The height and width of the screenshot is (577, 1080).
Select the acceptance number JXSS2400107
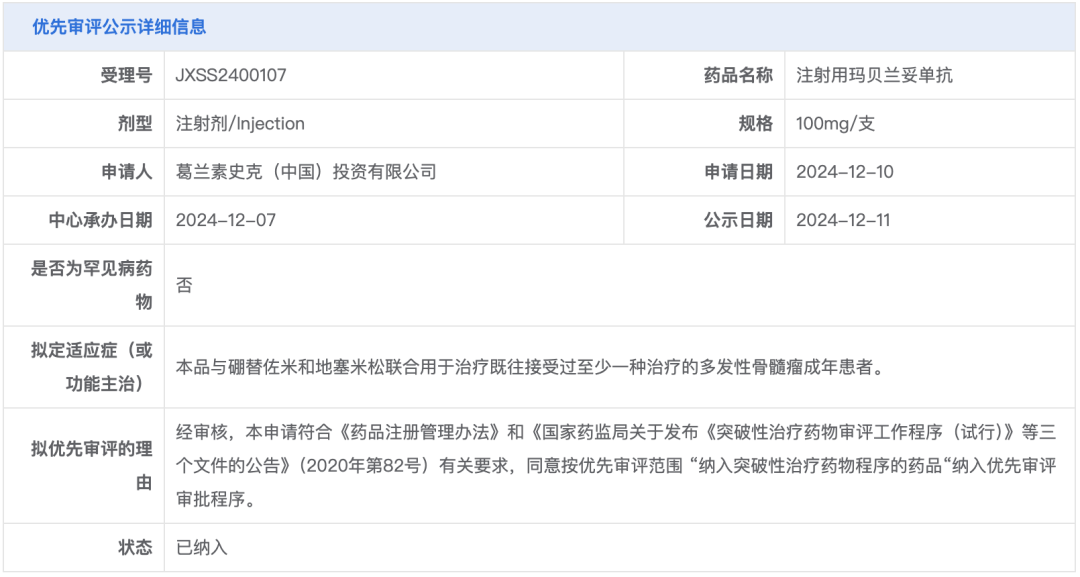pos(231,75)
